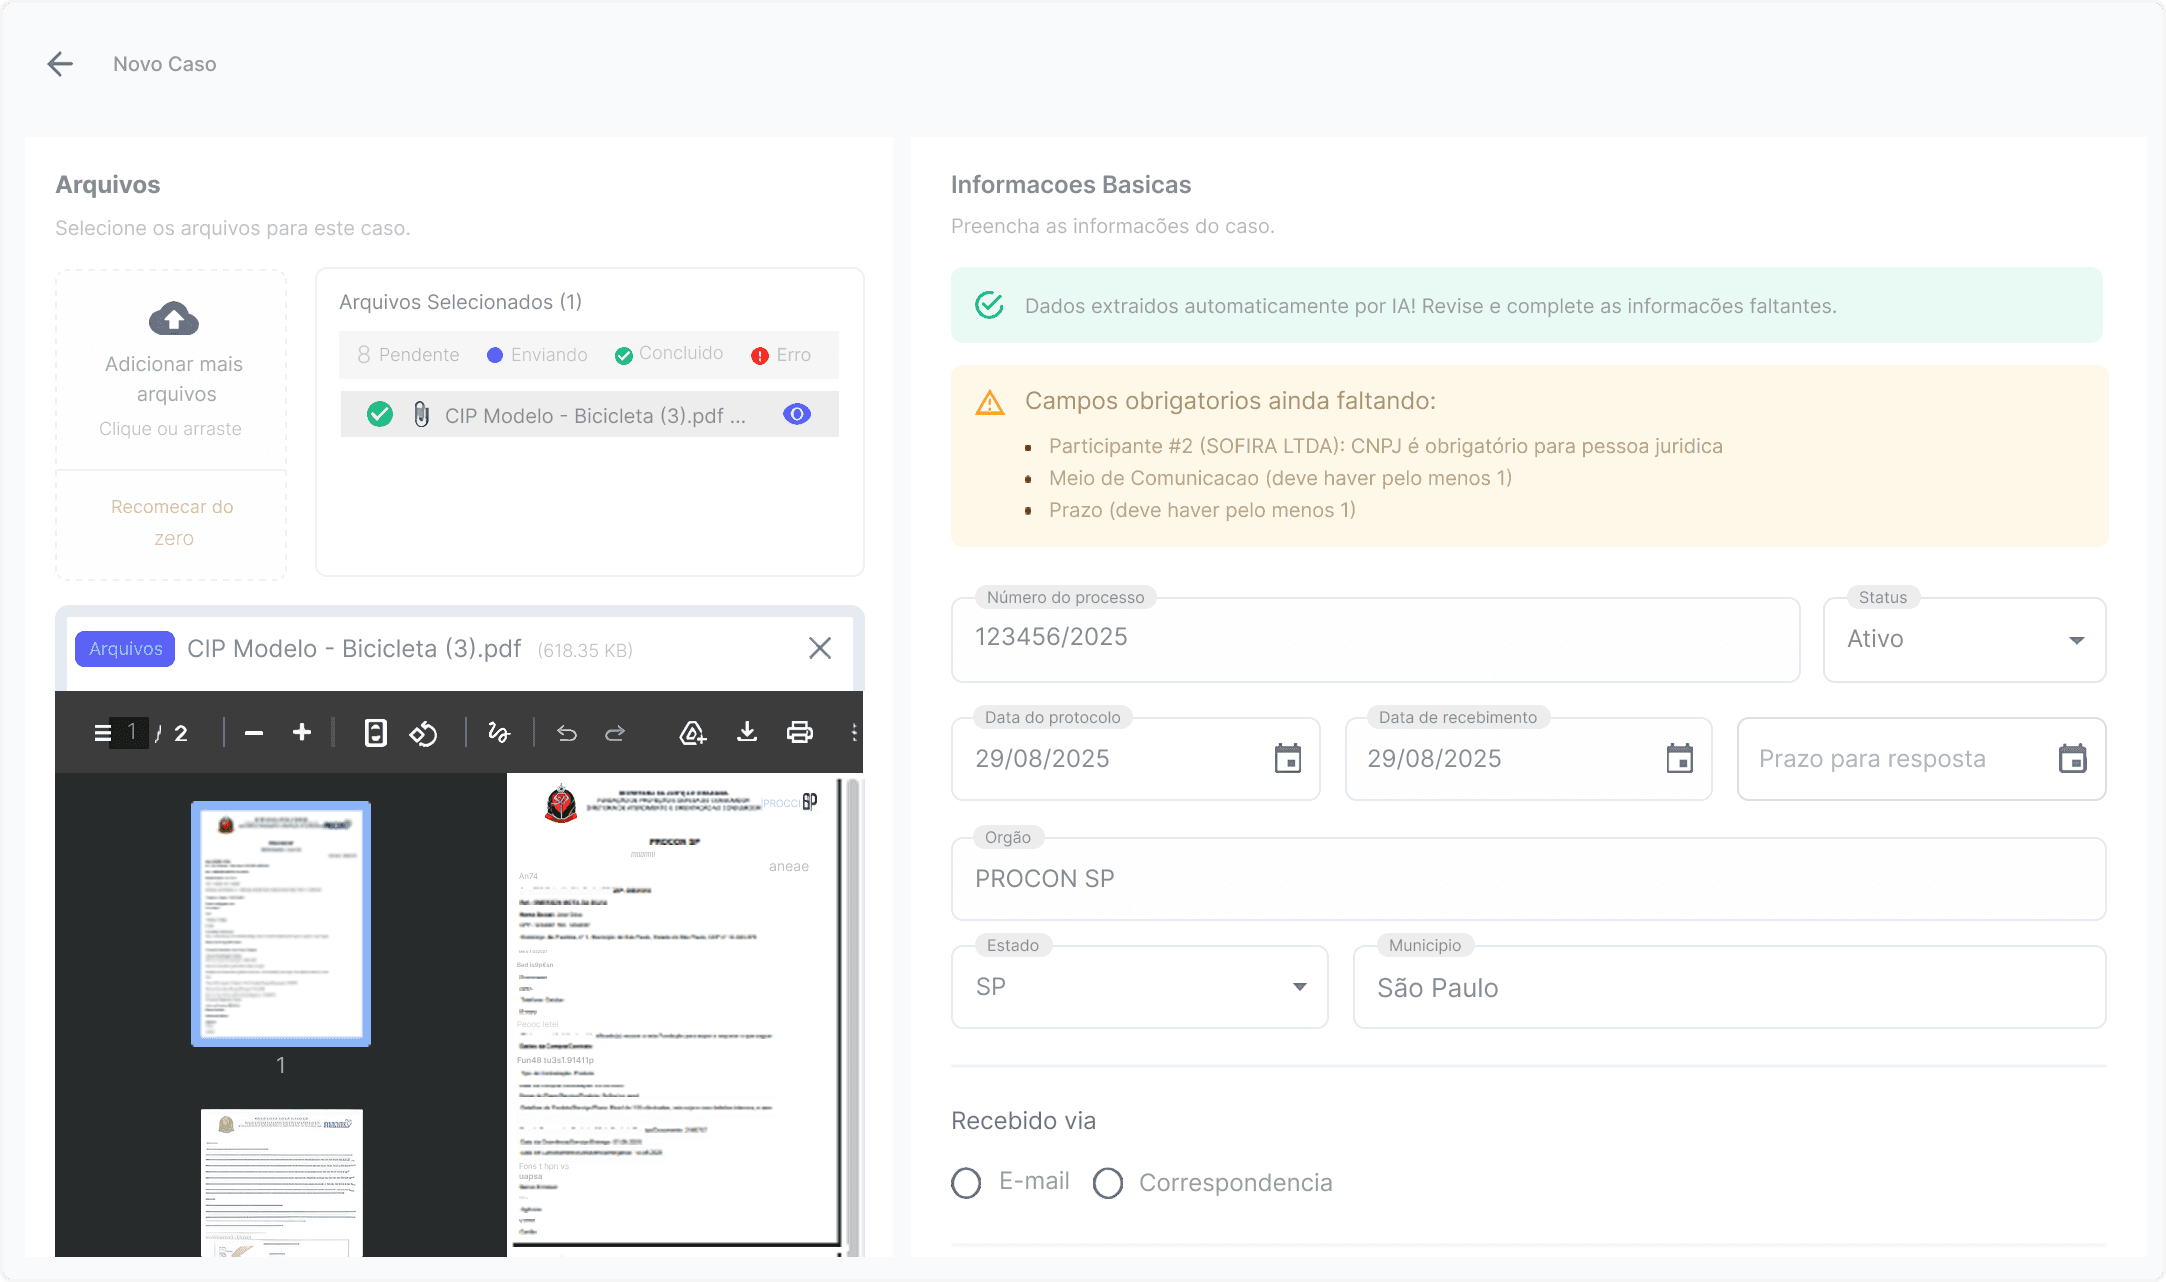Rotate the PDF page counterclockwise
The width and height of the screenshot is (2166, 1282).
(423, 733)
